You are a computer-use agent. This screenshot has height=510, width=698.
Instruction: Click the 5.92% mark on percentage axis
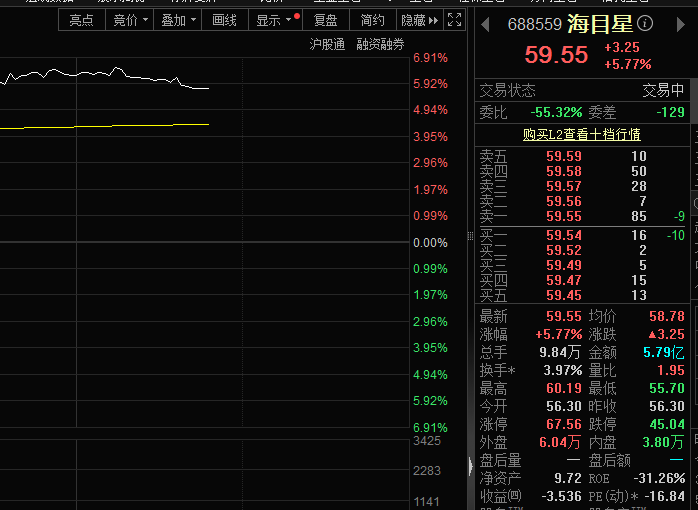(x=430, y=84)
